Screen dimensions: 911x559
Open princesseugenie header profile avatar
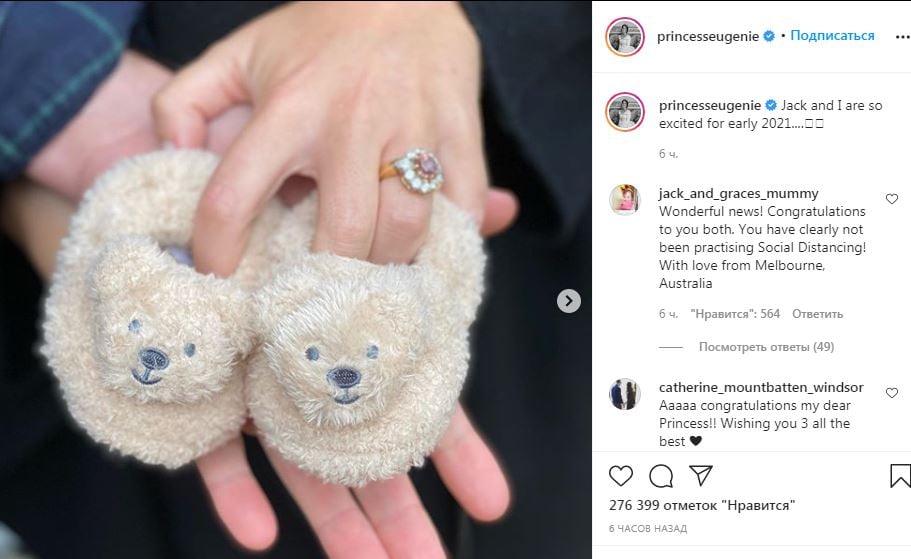point(625,37)
